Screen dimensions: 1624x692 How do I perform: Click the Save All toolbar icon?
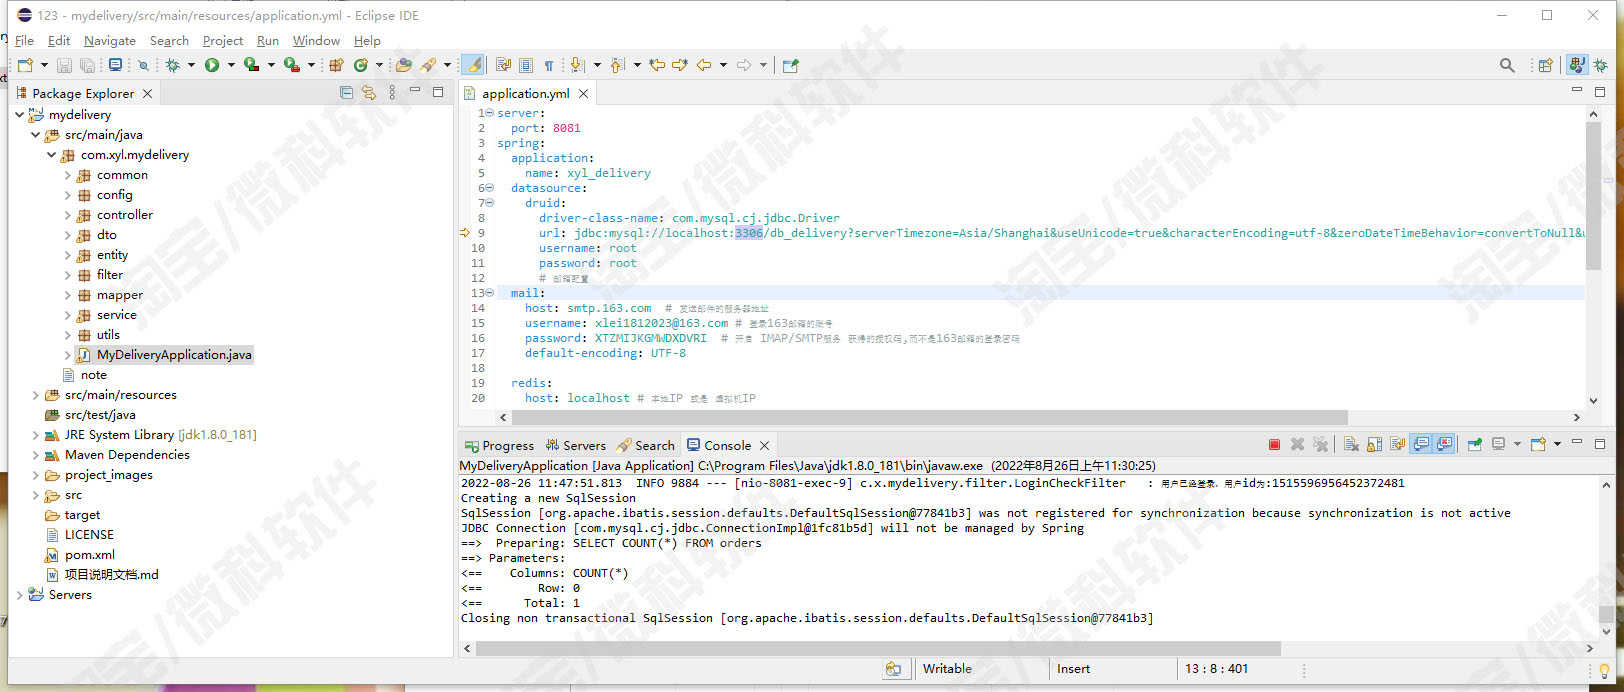point(87,65)
